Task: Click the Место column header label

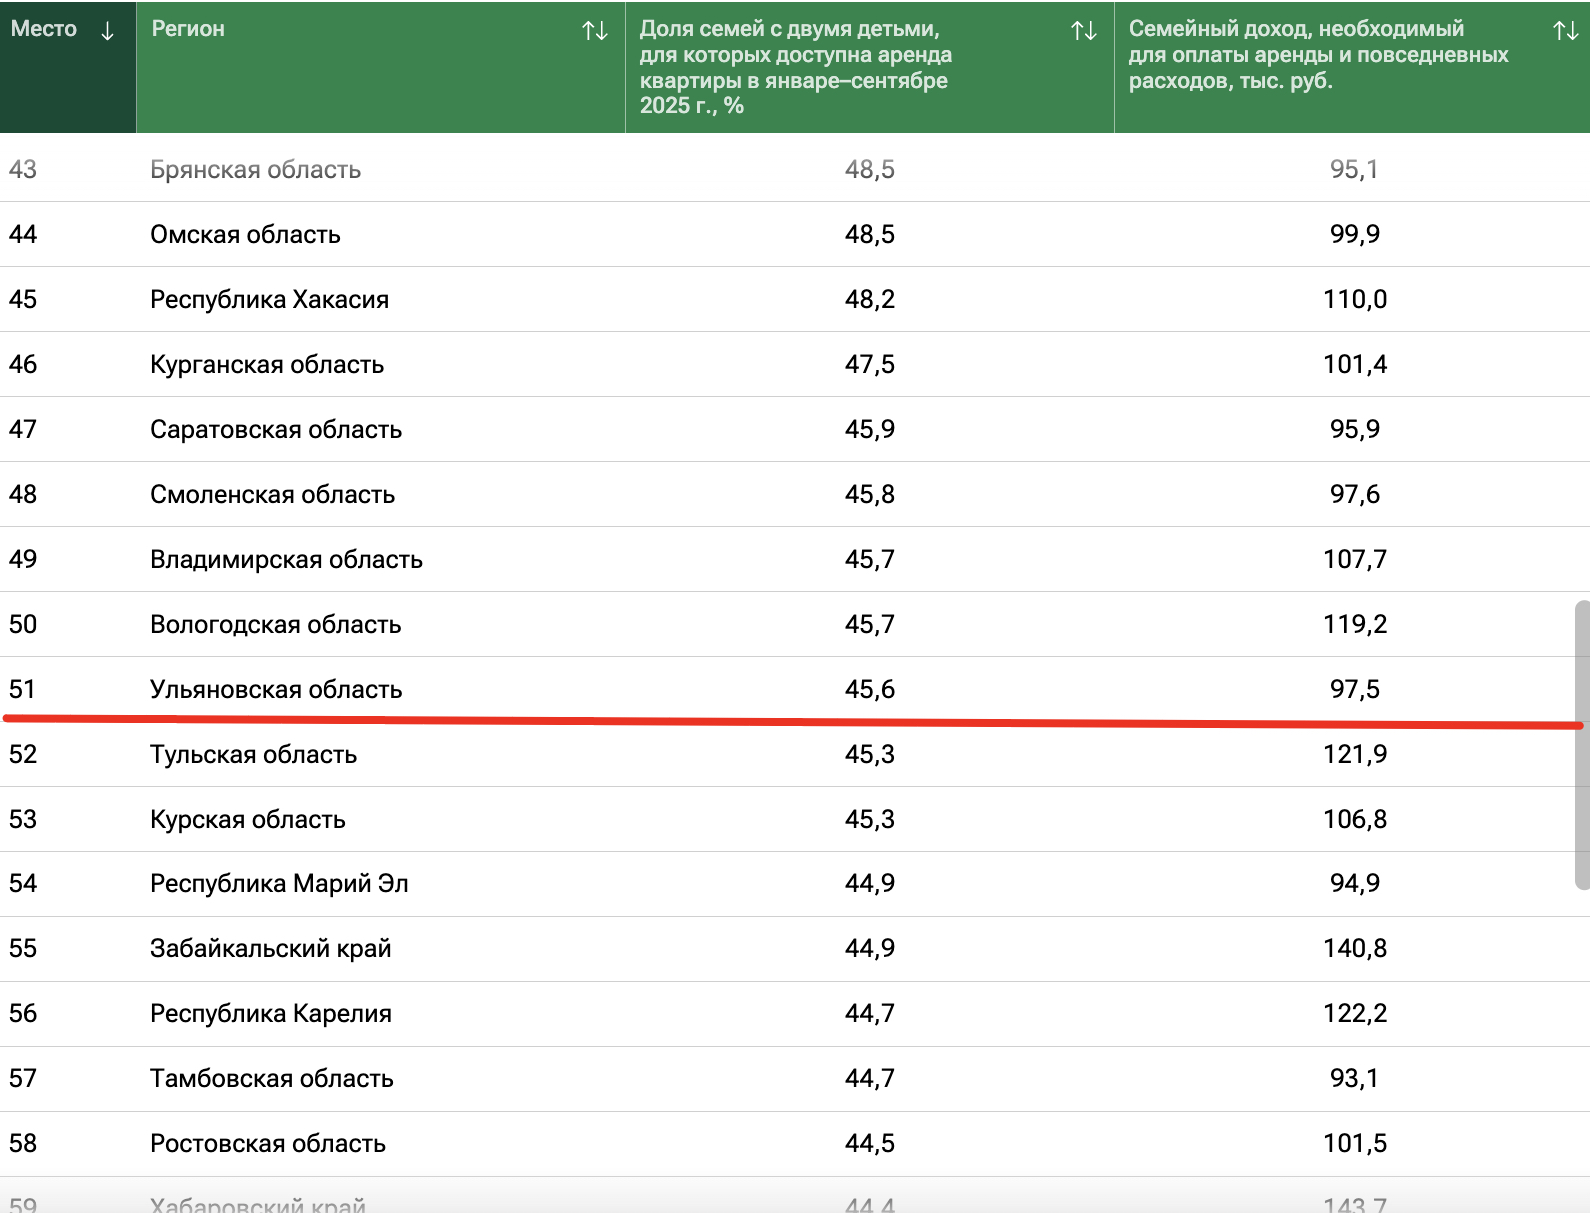Action: coord(44,29)
